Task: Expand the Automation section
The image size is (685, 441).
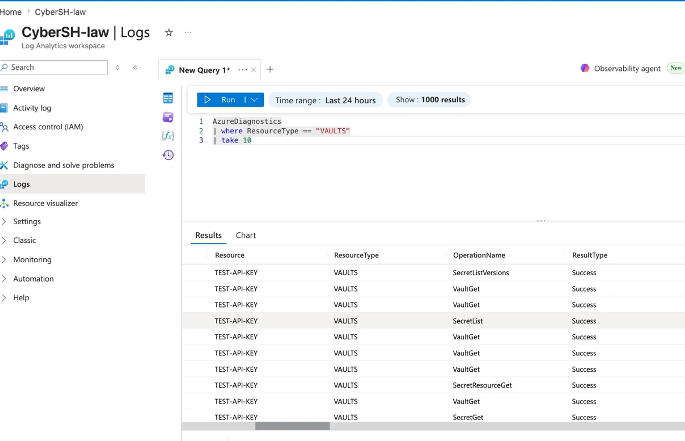Action: (4, 279)
